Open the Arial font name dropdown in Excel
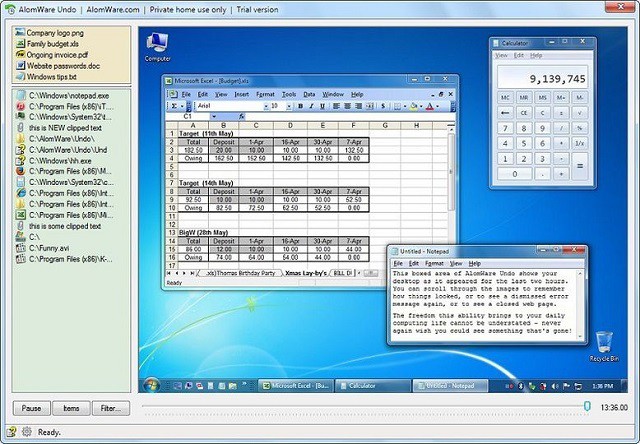This screenshot has width=640, height=444. pos(266,106)
